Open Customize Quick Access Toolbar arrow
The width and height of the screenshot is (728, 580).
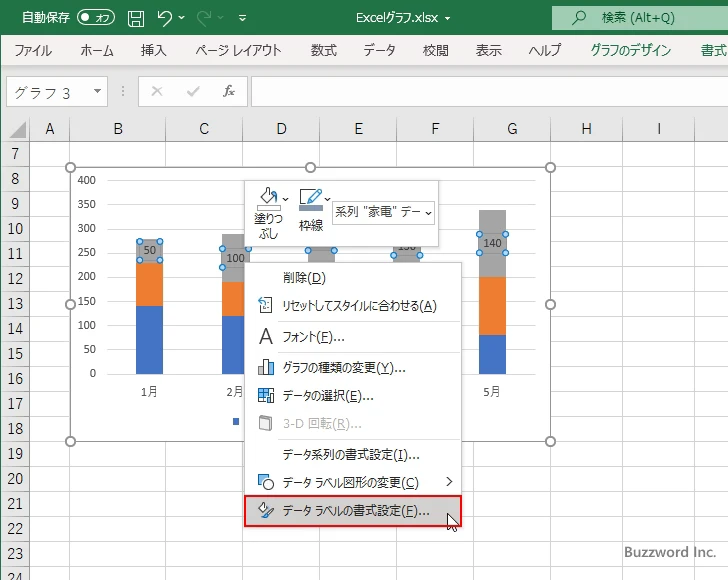[242, 18]
